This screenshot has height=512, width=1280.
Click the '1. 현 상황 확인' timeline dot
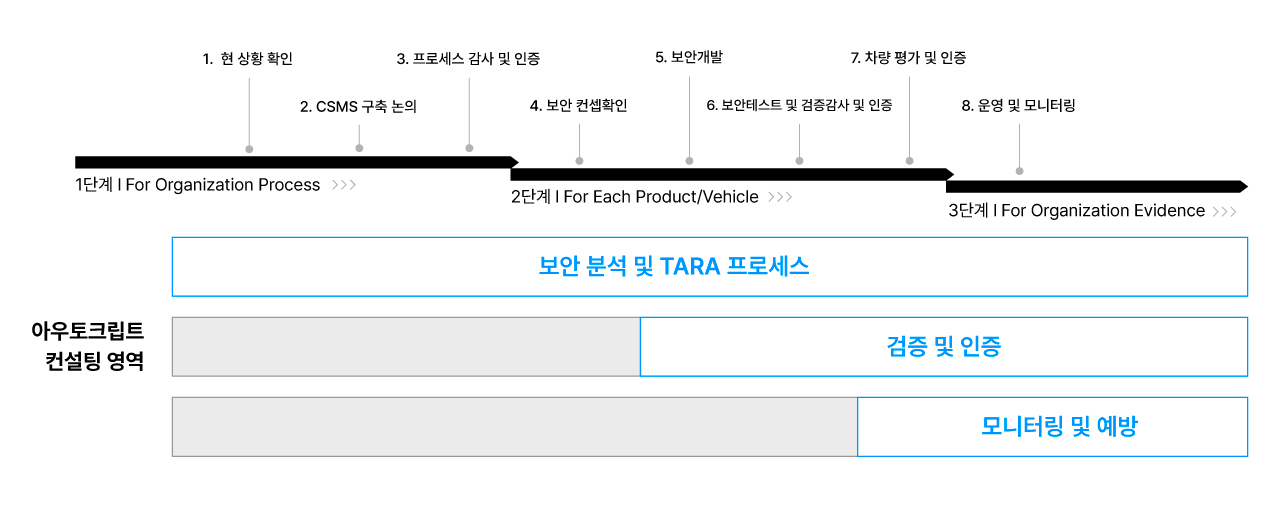click(249, 149)
